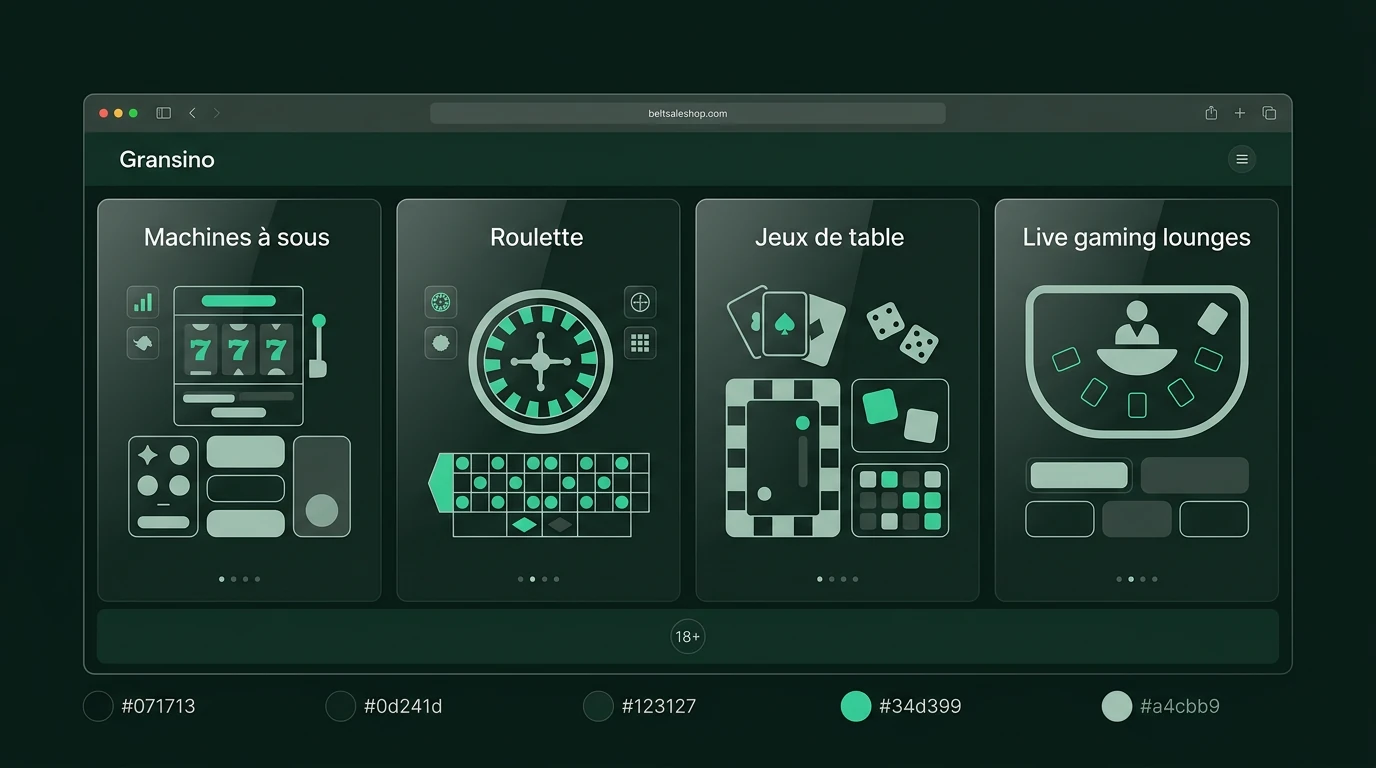Click the crosshair circle icon in Roulette card
The height and width of the screenshot is (768, 1376).
(640, 302)
